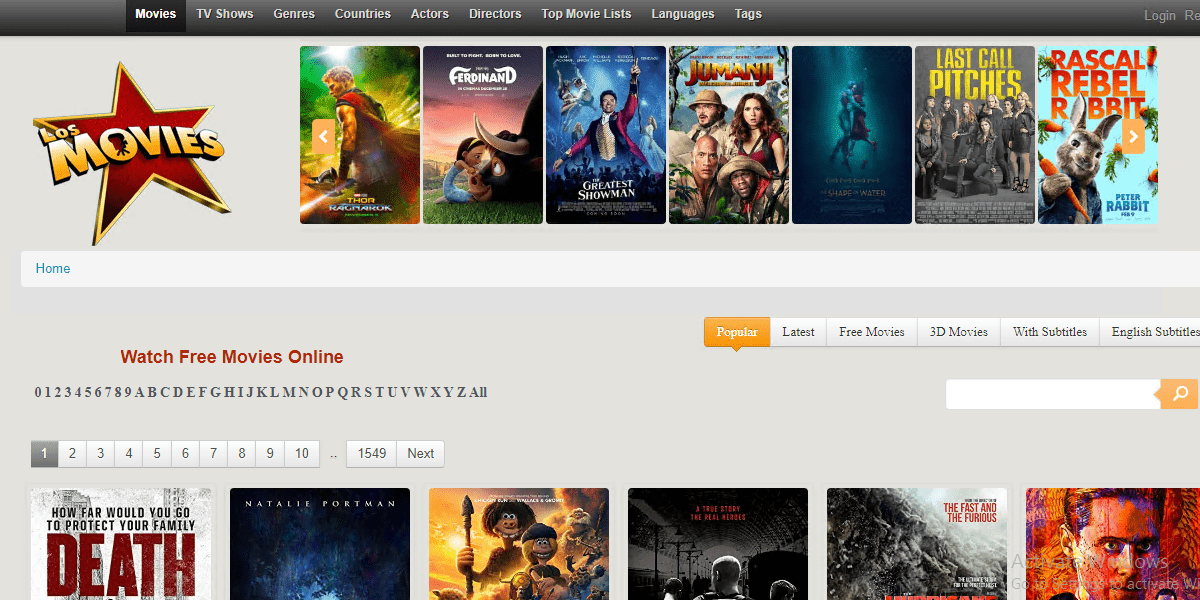The width and height of the screenshot is (1200, 600).
Task: Go to page 10
Action: click(302, 454)
